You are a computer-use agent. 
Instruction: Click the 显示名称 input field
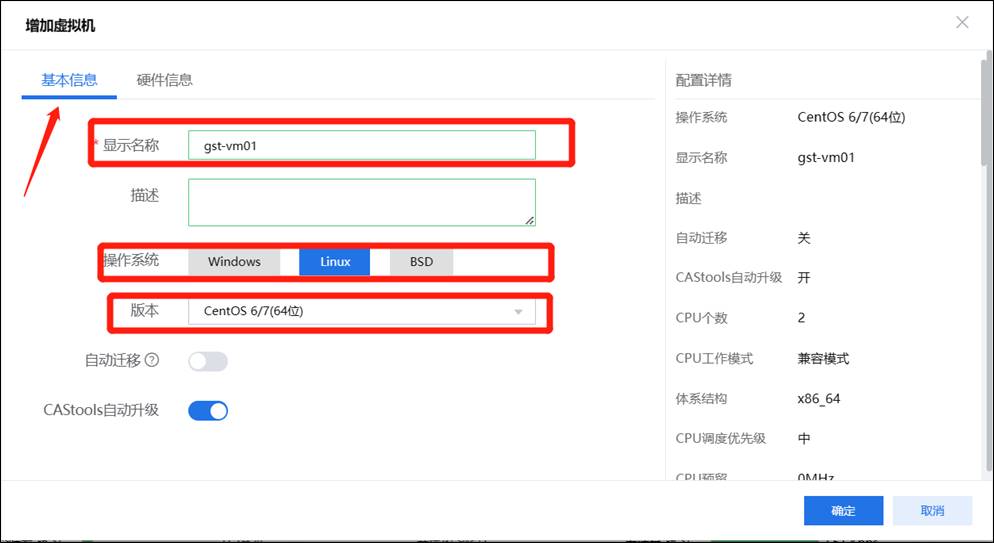(361, 145)
